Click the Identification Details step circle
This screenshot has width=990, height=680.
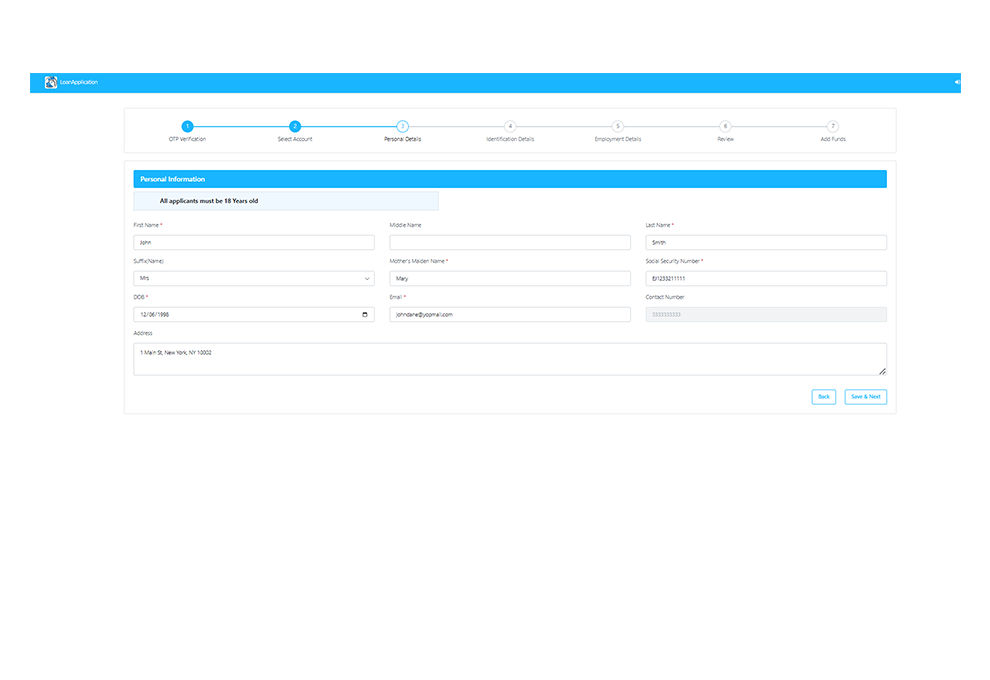510,127
